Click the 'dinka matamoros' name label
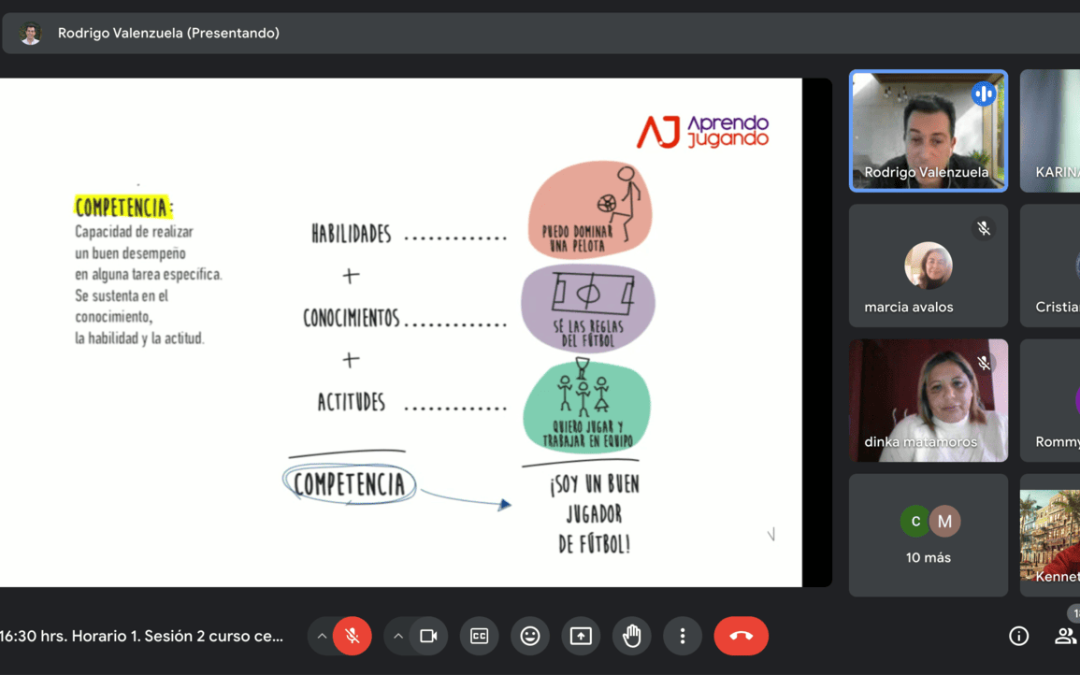Viewport: 1080px width, 675px height. click(921, 442)
